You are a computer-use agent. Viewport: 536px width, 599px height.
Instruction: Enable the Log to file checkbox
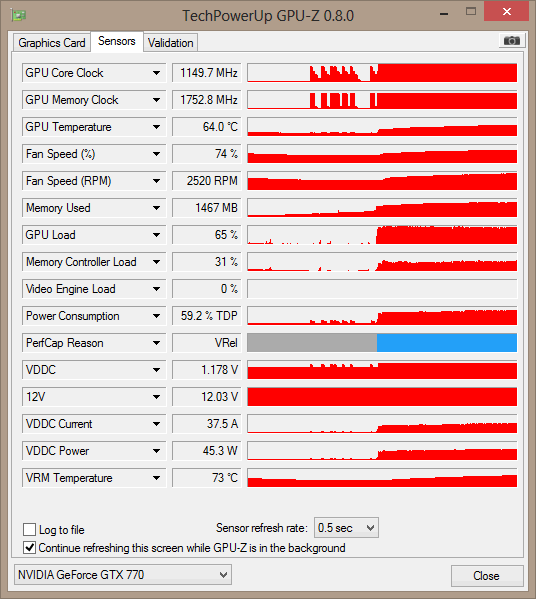click(29, 529)
